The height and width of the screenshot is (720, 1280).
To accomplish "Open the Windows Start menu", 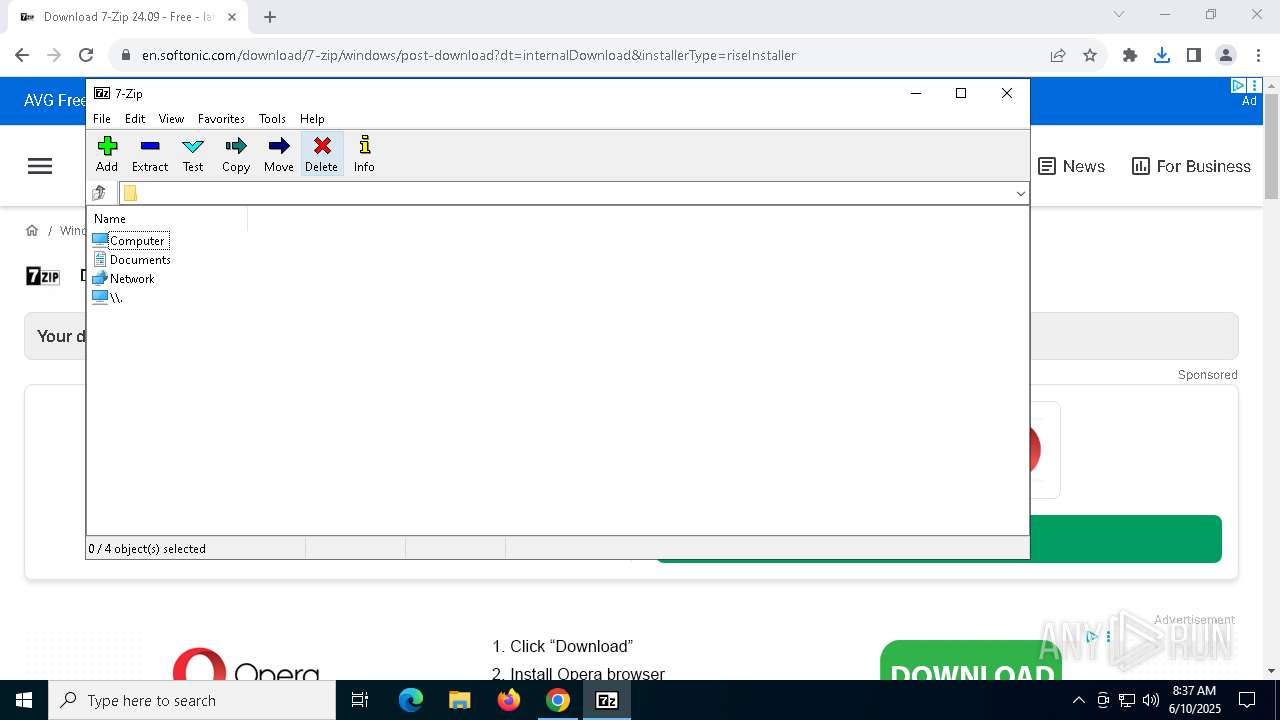I will (x=24, y=700).
